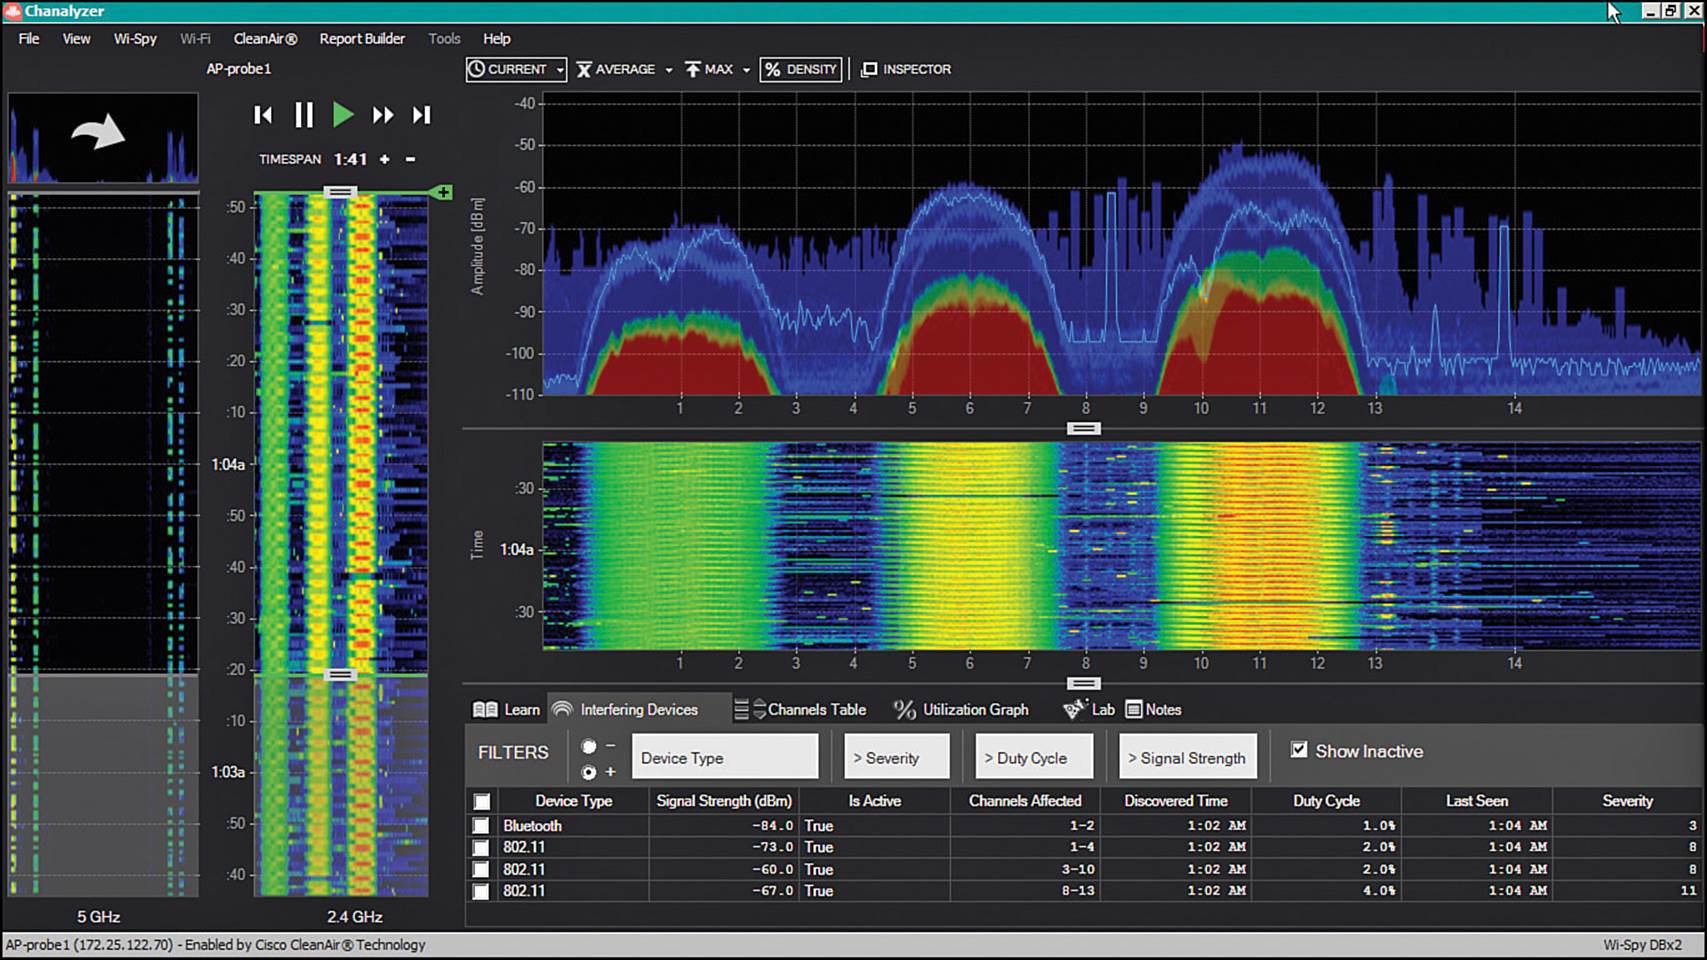This screenshot has height=960, width=1707.
Task: Click the Inspector tool icon
Action: (x=869, y=69)
